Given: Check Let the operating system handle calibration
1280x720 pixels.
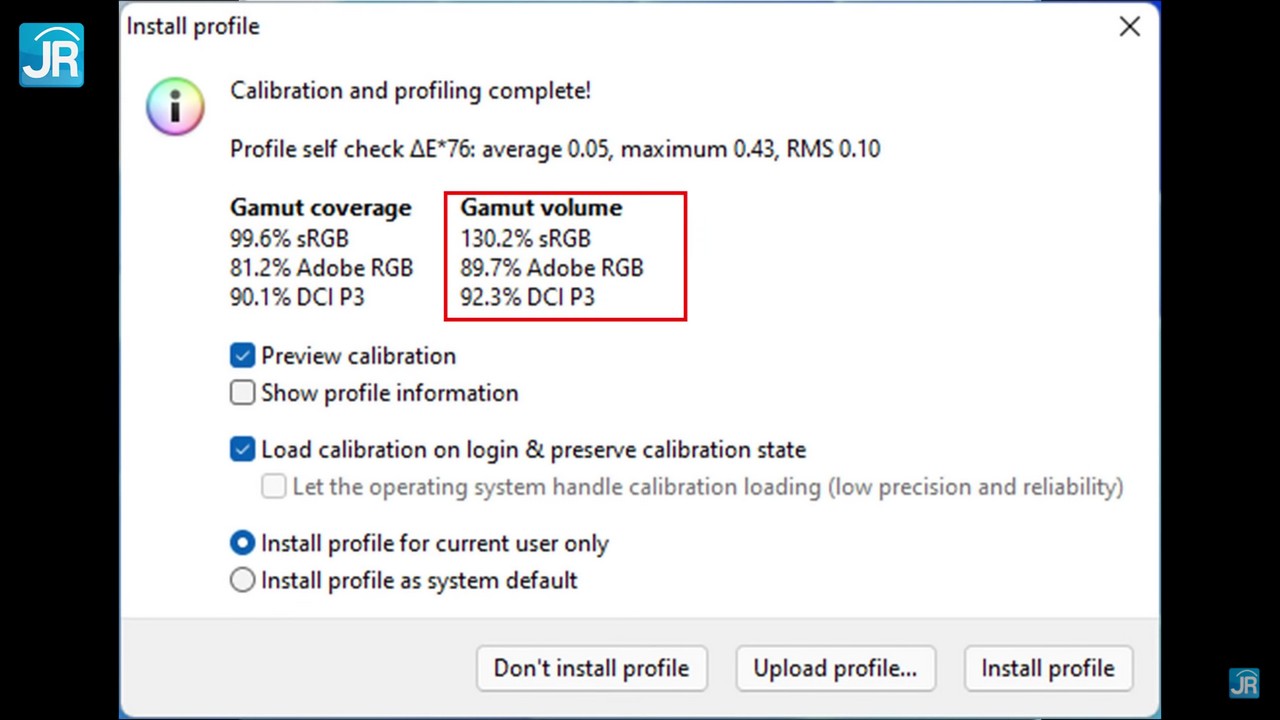Looking at the screenshot, I should tap(274, 487).
